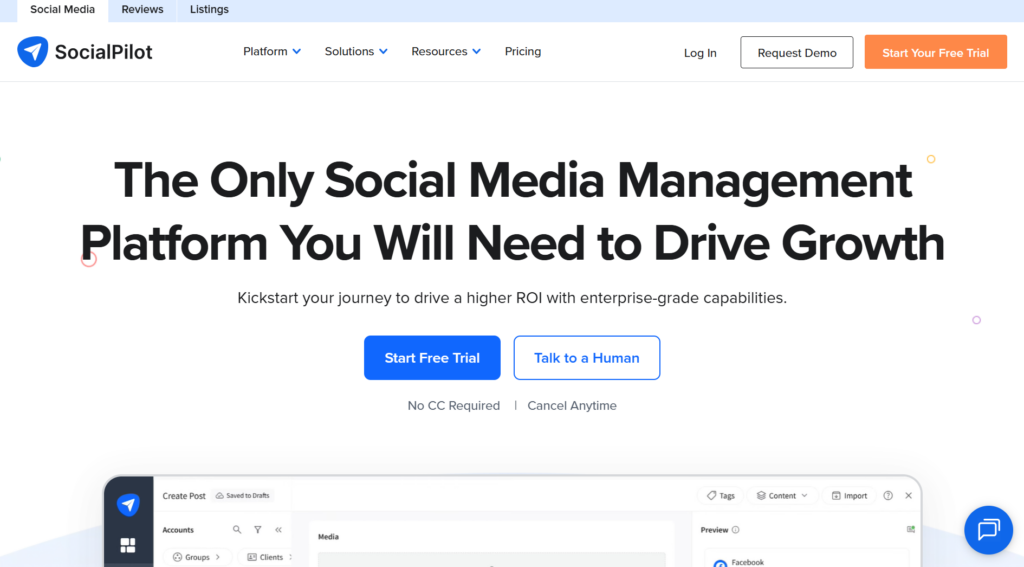Collapse Accounts panel with double-chevron icon
The height and width of the screenshot is (567, 1024).
pyautogui.click(x=278, y=530)
